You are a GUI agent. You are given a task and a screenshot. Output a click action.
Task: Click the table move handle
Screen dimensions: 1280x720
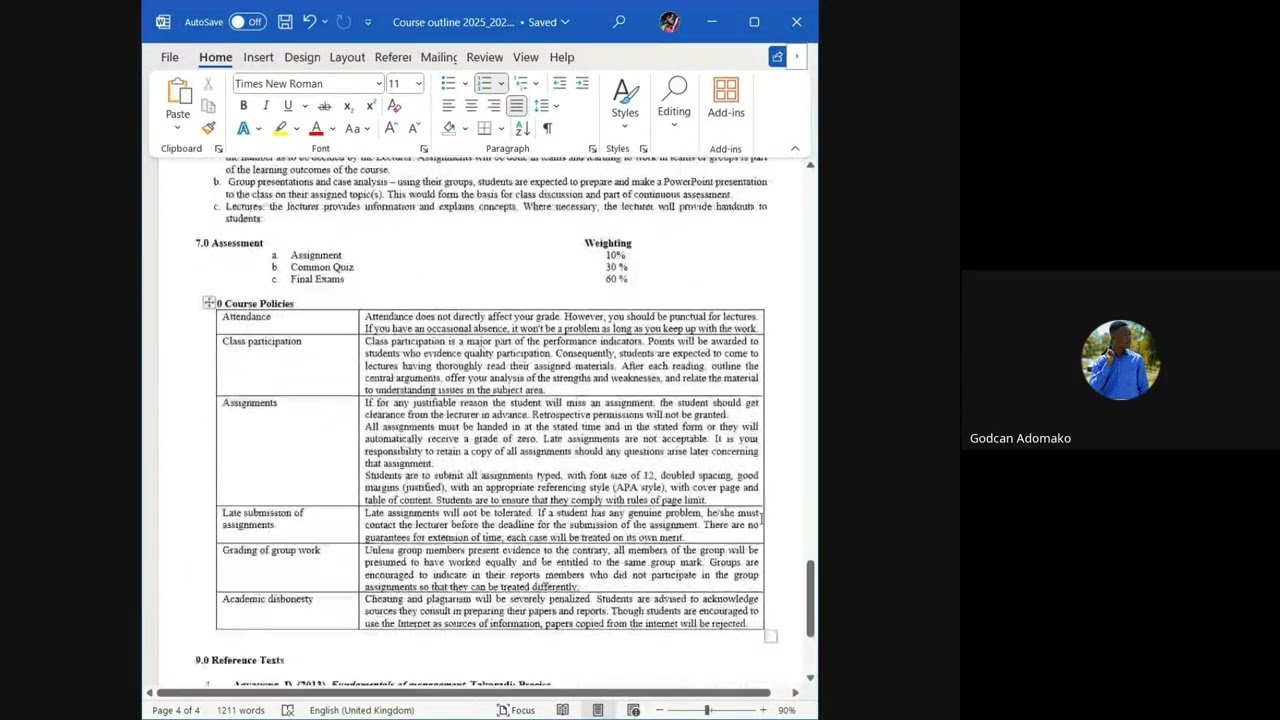pos(208,302)
